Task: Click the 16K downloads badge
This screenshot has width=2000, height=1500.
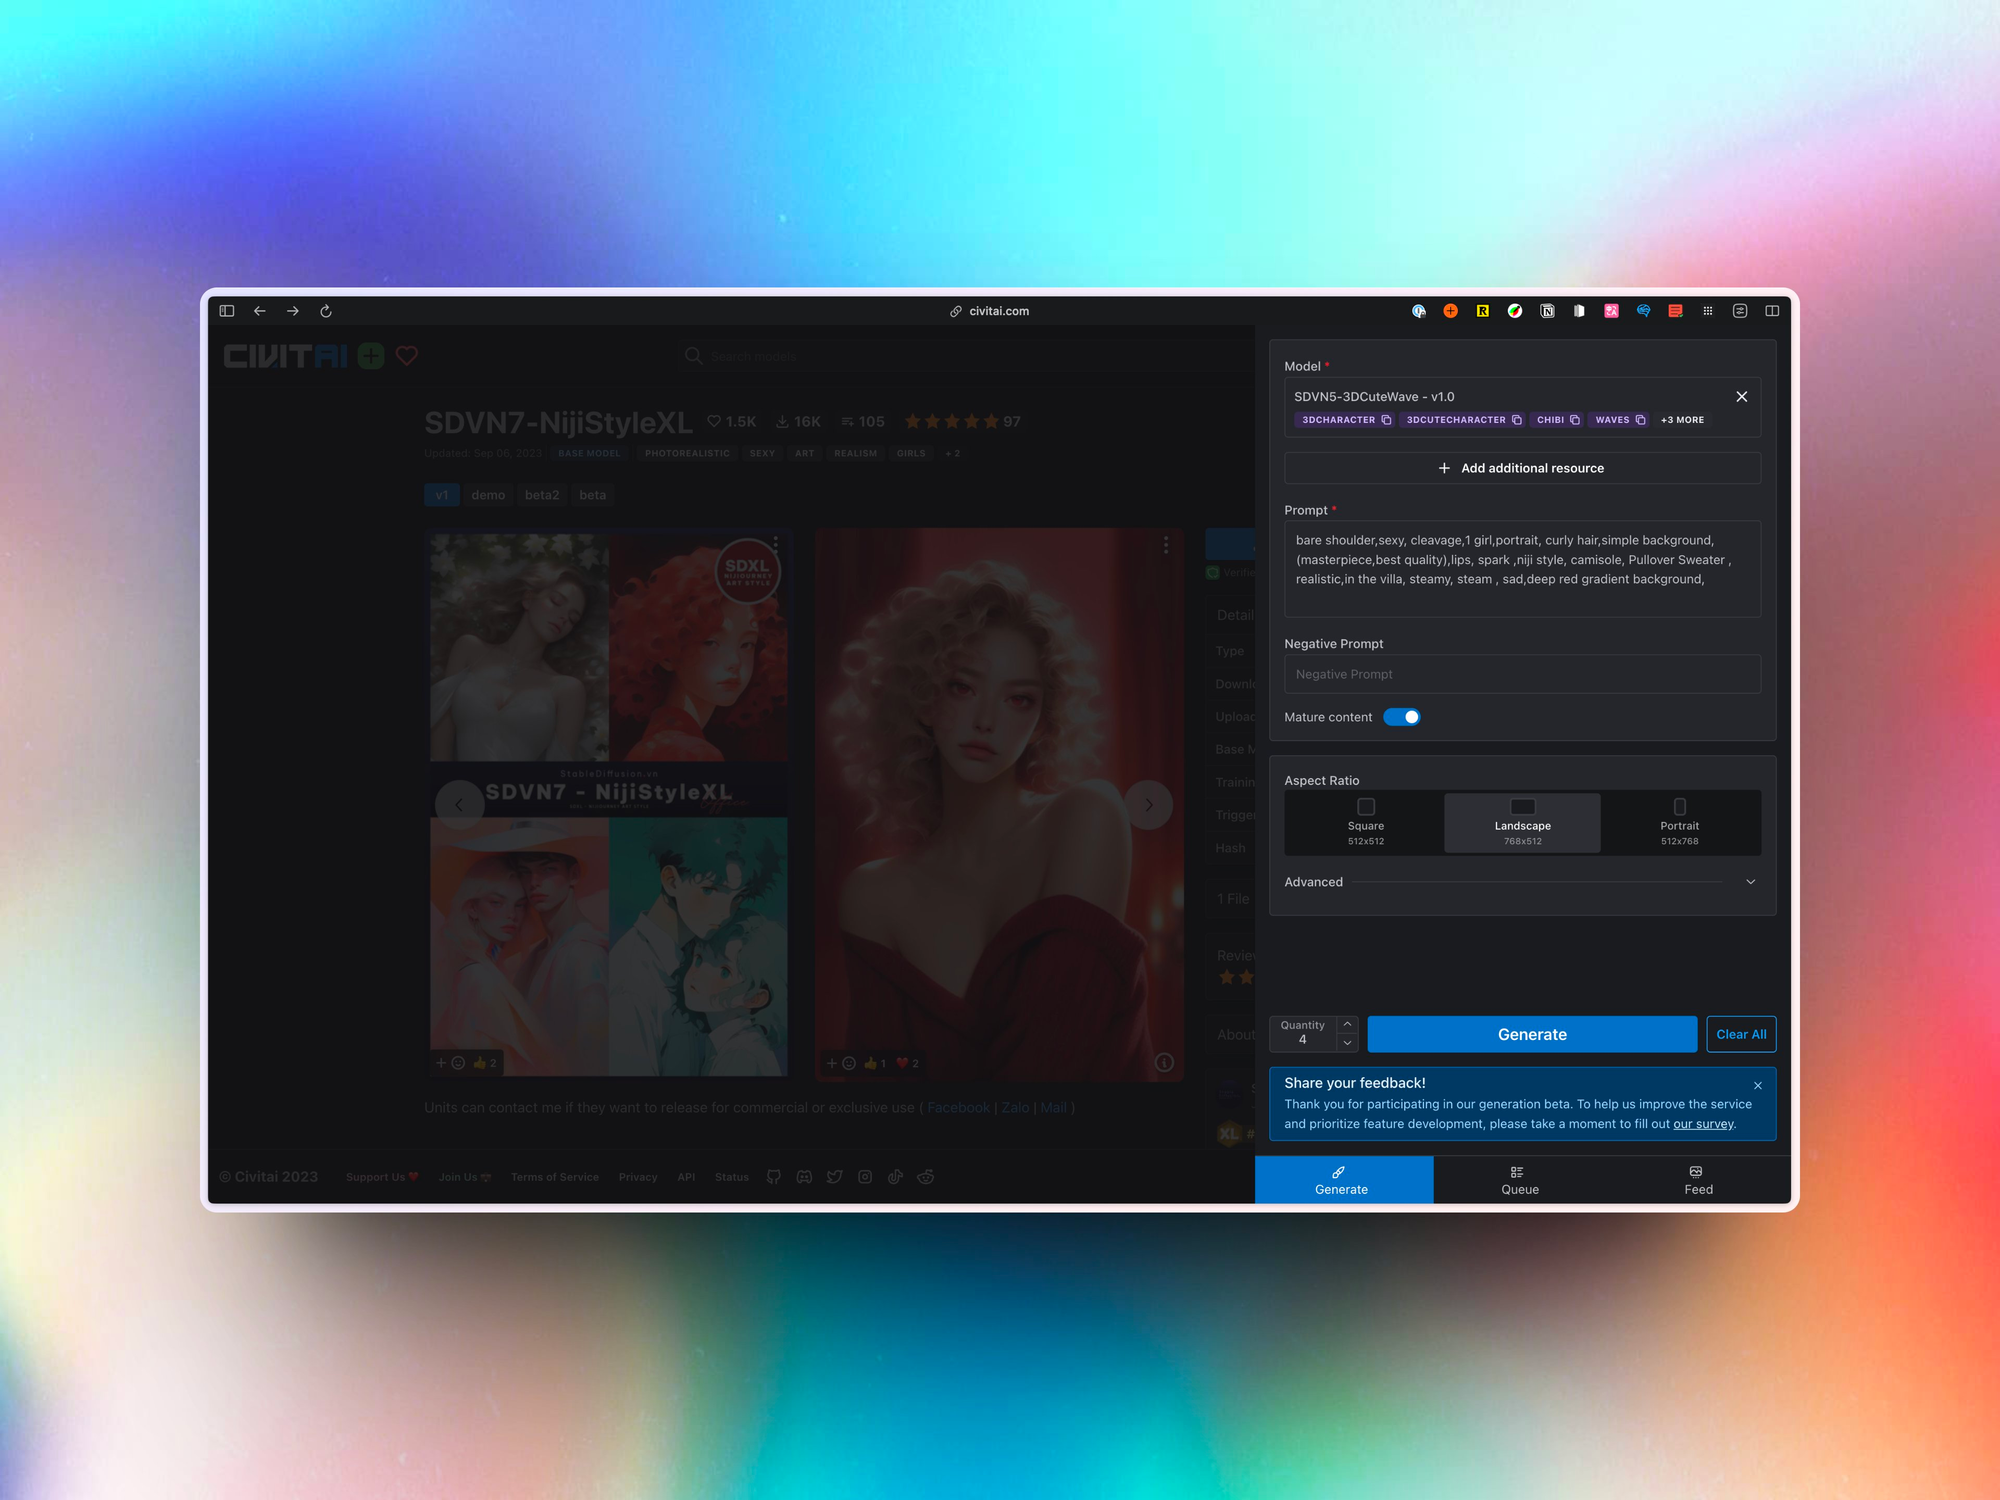Action: 798,422
